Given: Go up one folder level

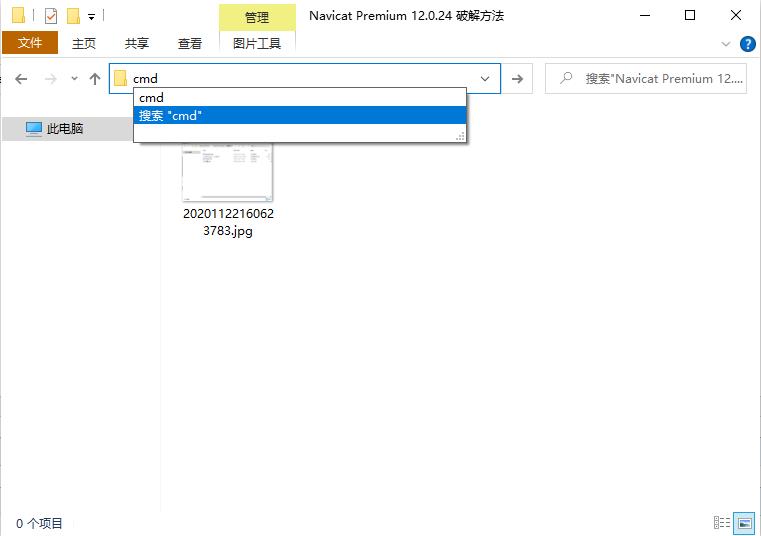Looking at the screenshot, I should (x=95, y=79).
